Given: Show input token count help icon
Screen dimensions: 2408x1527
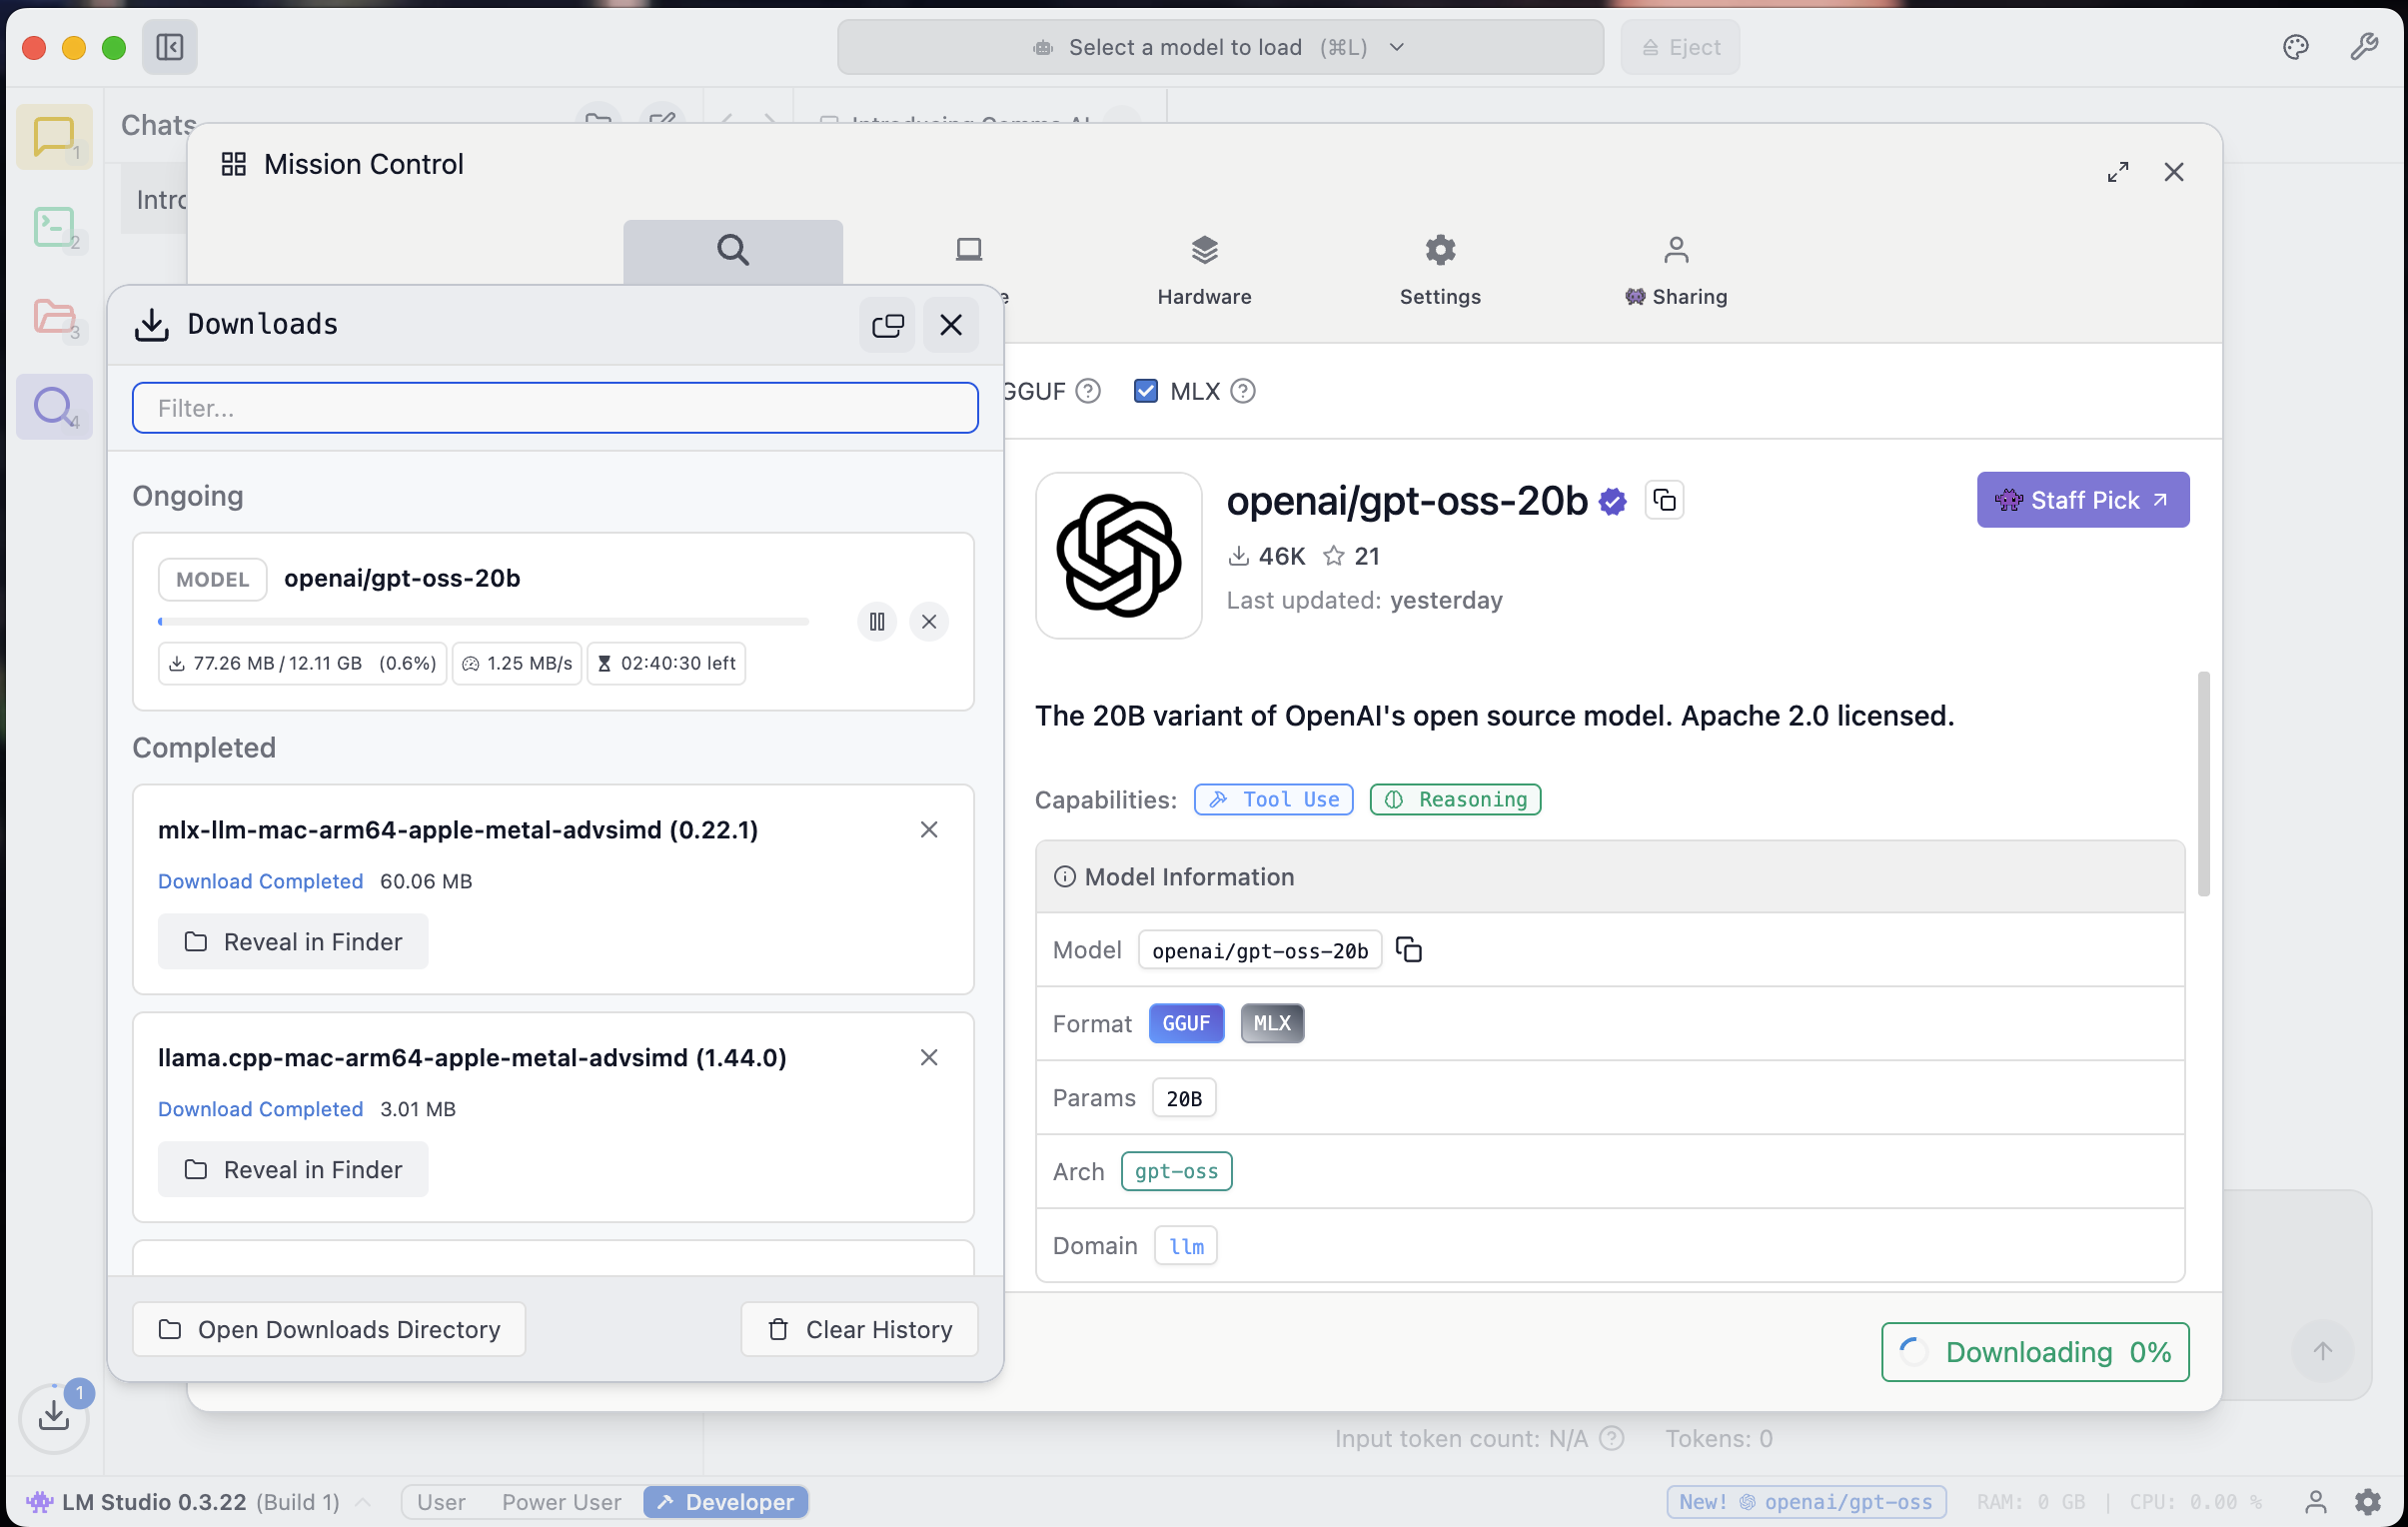Looking at the screenshot, I should [x=1612, y=1439].
